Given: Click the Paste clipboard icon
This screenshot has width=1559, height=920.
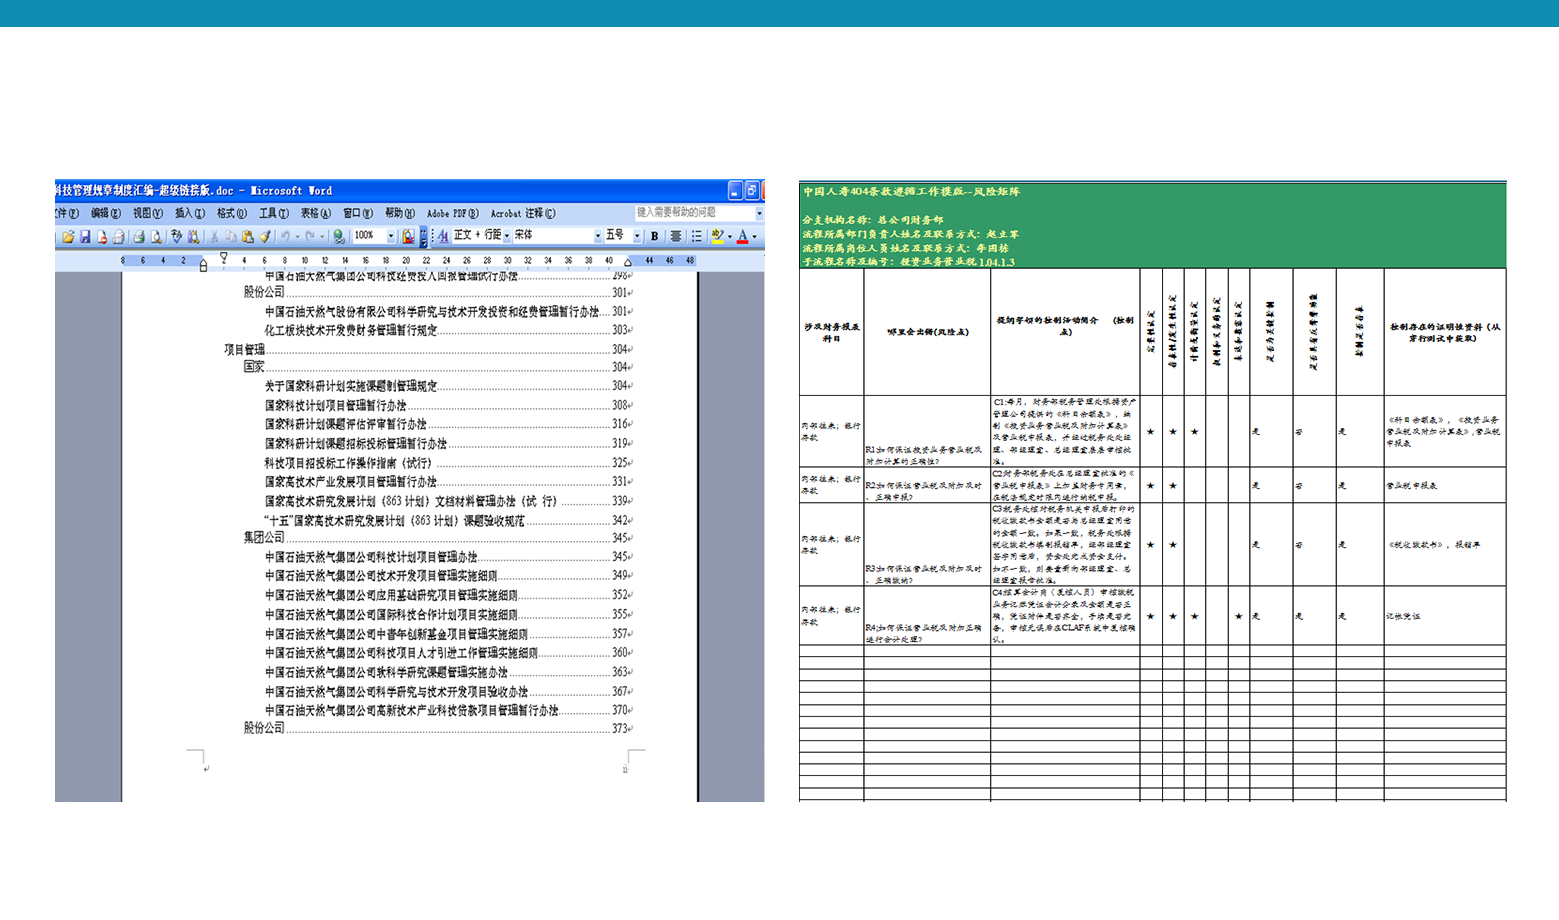Looking at the screenshot, I should click(x=248, y=237).
